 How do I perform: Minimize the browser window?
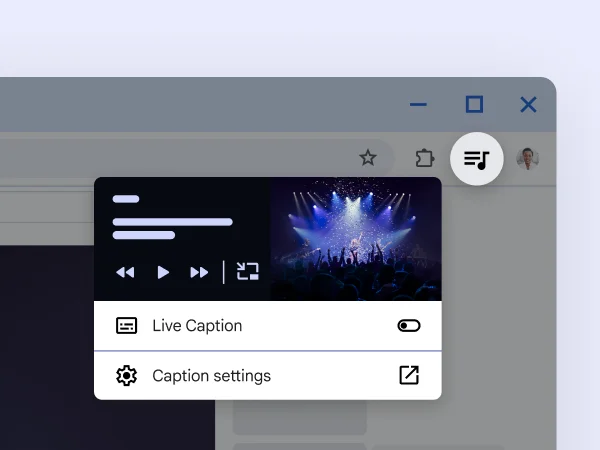click(419, 105)
